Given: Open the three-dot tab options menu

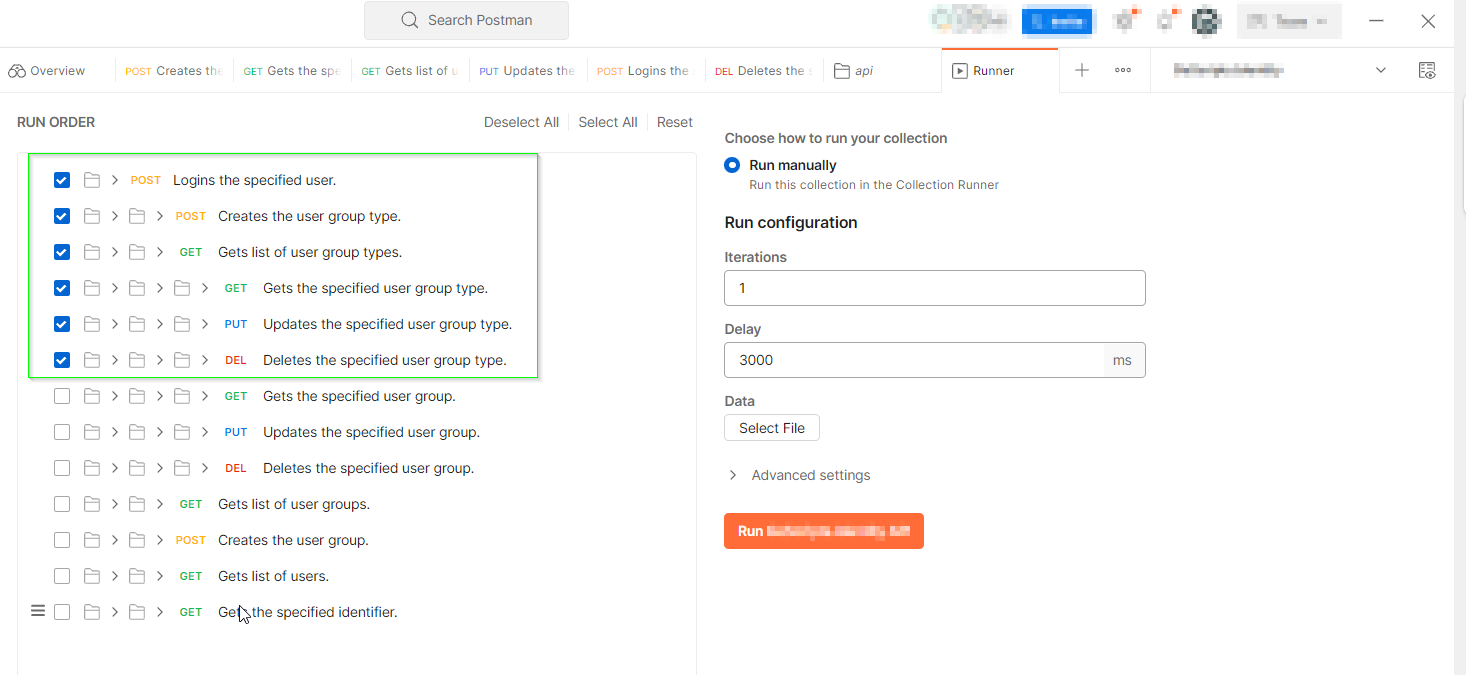Looking at the screenshot, I should coord(1123,71).
